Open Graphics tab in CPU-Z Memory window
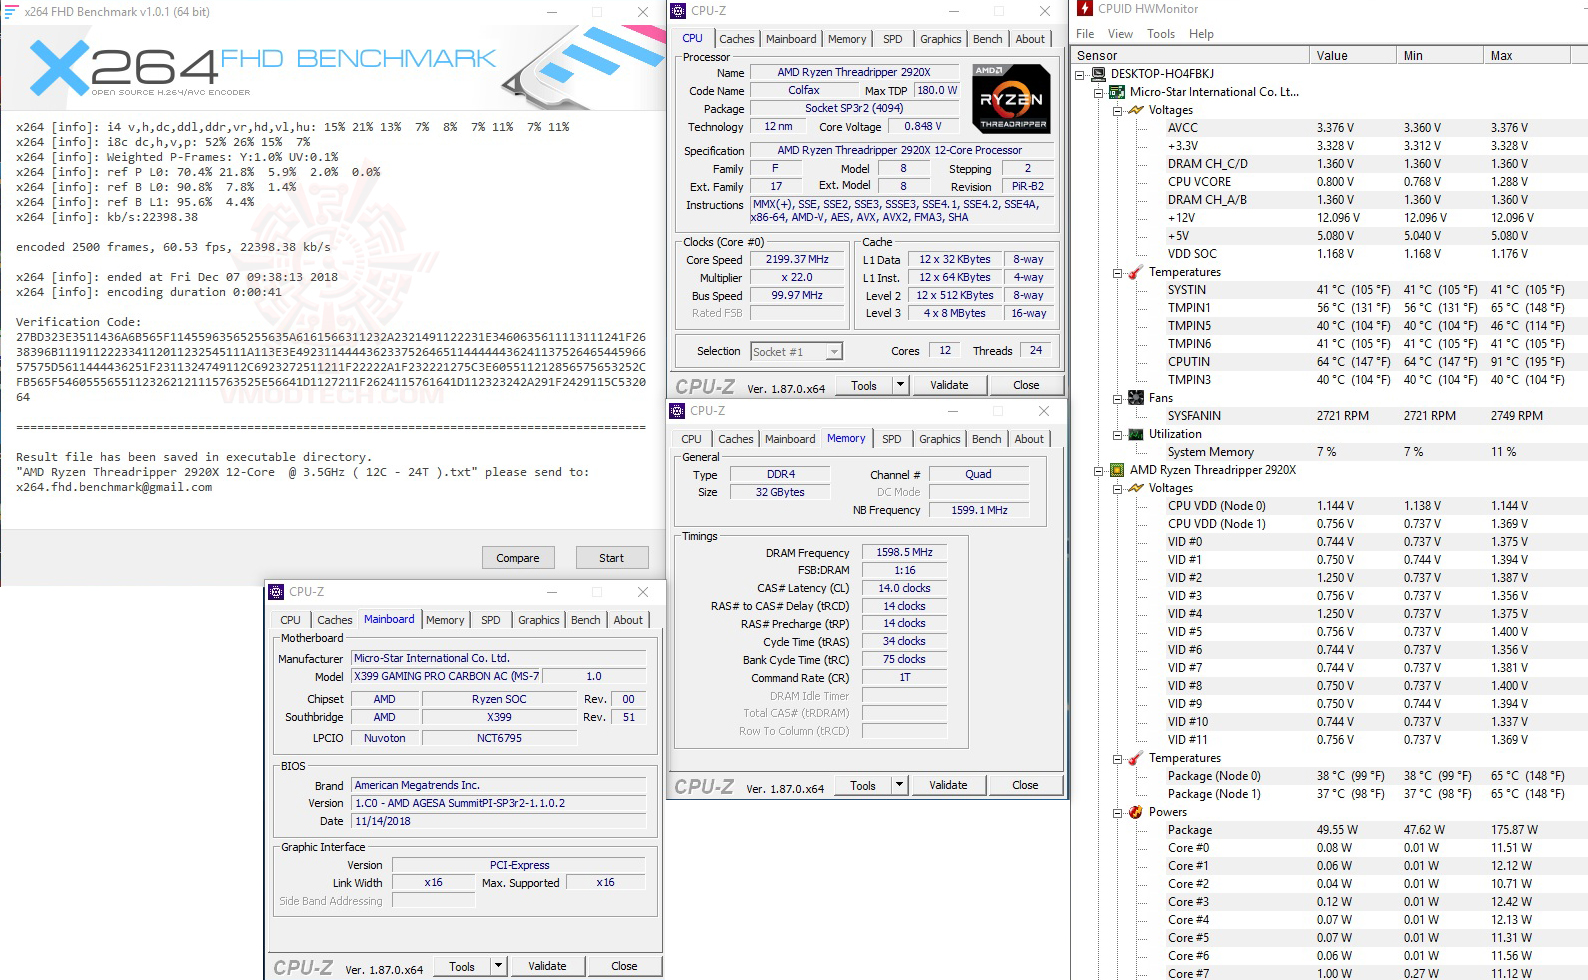 [940, 439]
